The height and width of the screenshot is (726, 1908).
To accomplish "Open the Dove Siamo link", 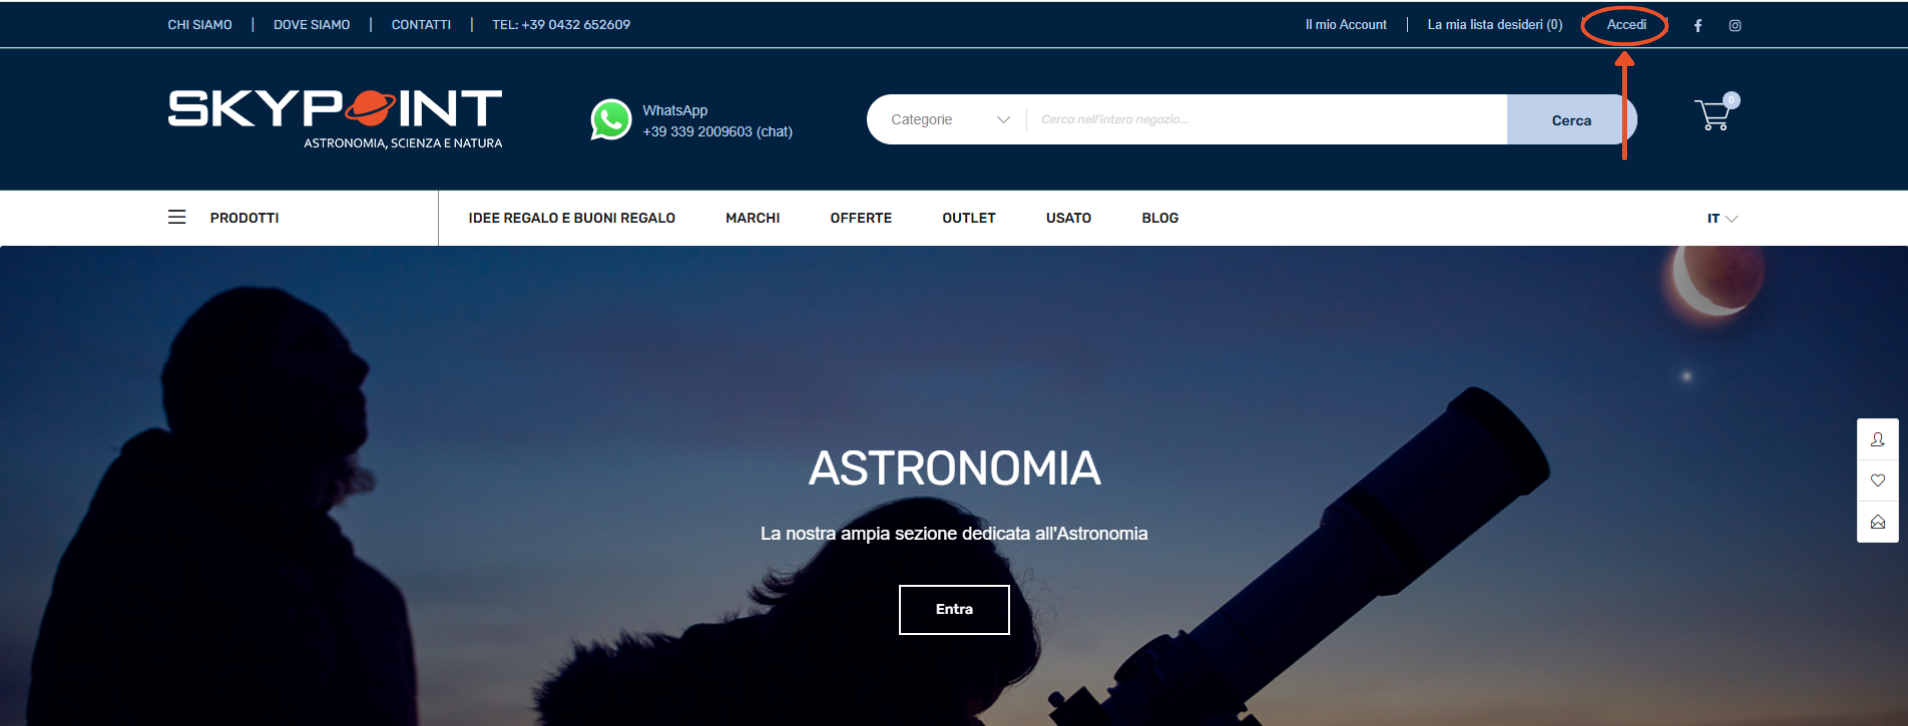I will tap(312, 25).
